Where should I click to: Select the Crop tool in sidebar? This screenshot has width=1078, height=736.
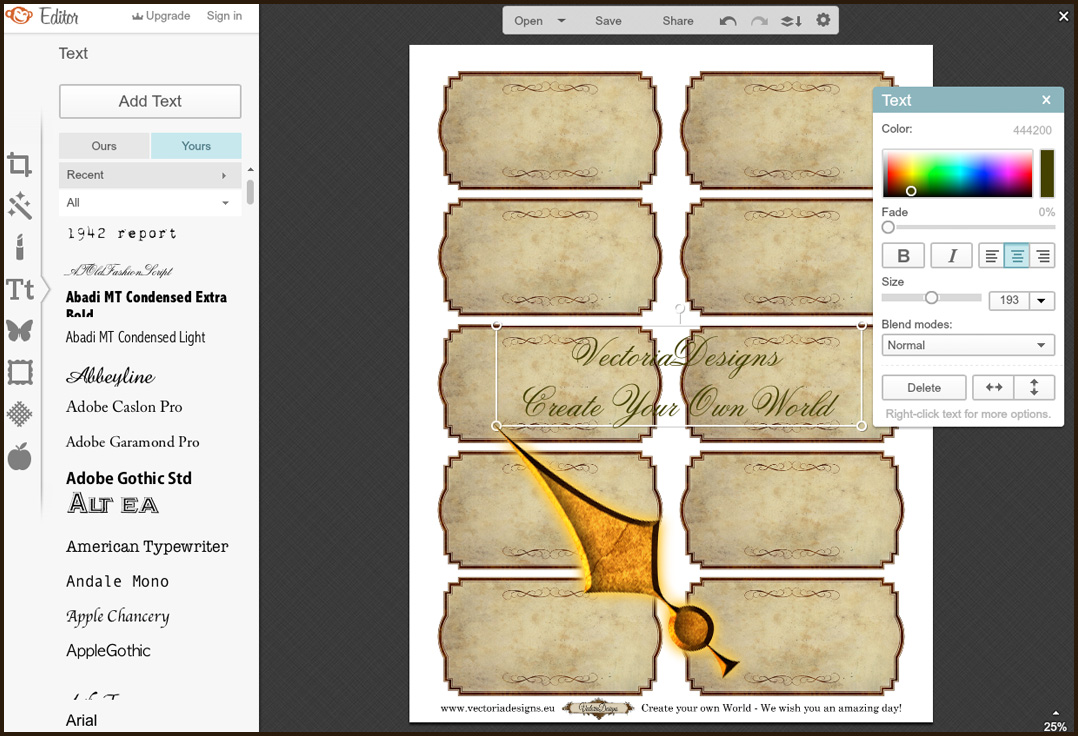(x=19, y=165)
